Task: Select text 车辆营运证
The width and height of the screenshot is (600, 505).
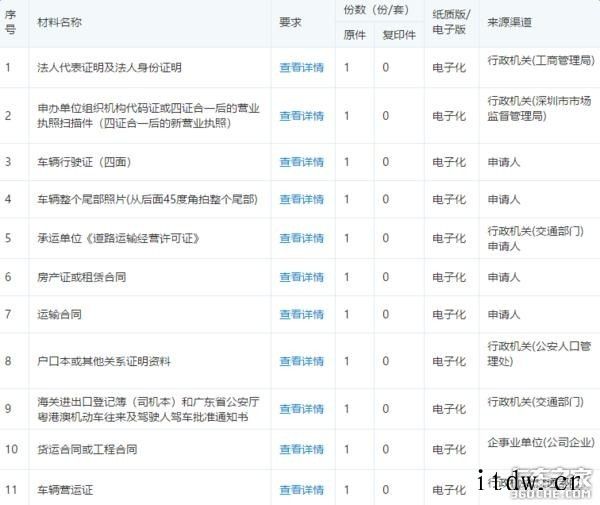Action: (x=65, y=490)
